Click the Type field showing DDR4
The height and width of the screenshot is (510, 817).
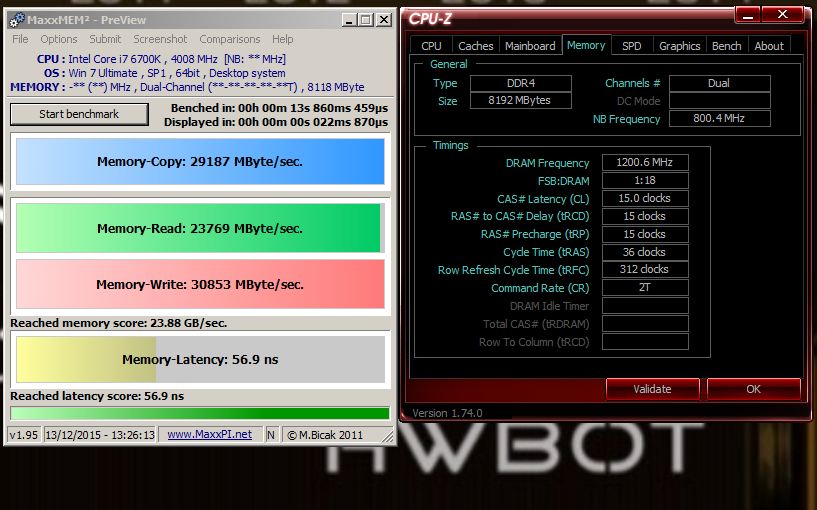pyautogui.click(x=521, y=83)
